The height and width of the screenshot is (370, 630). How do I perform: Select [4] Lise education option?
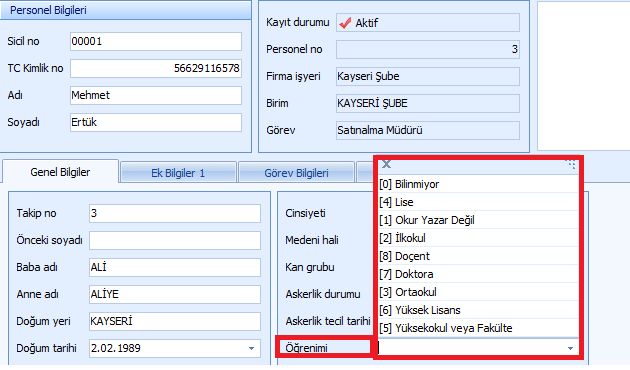click(x=478, y=202)
